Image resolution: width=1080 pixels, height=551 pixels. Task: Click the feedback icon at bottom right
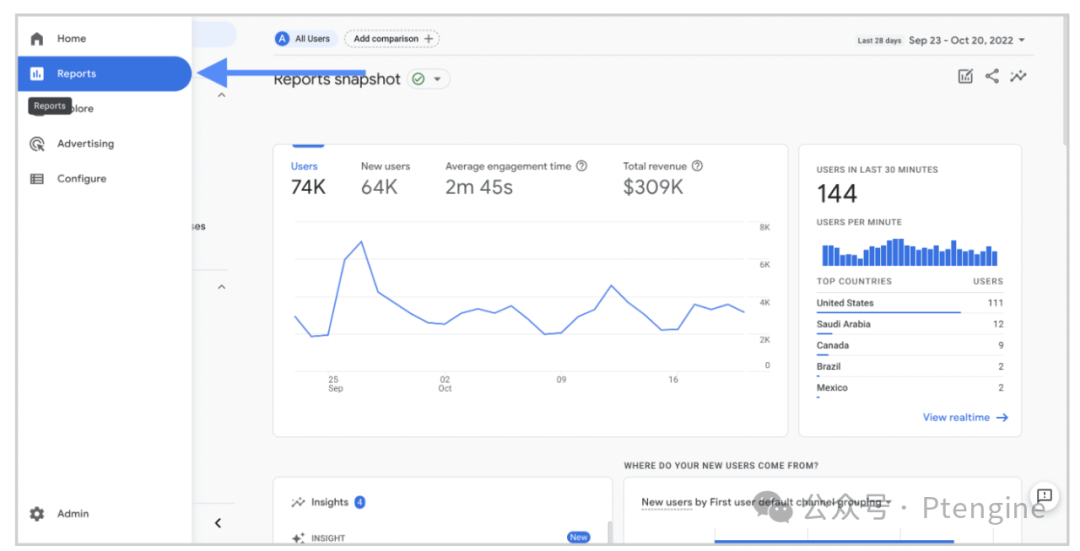(x=1044, y=495)
